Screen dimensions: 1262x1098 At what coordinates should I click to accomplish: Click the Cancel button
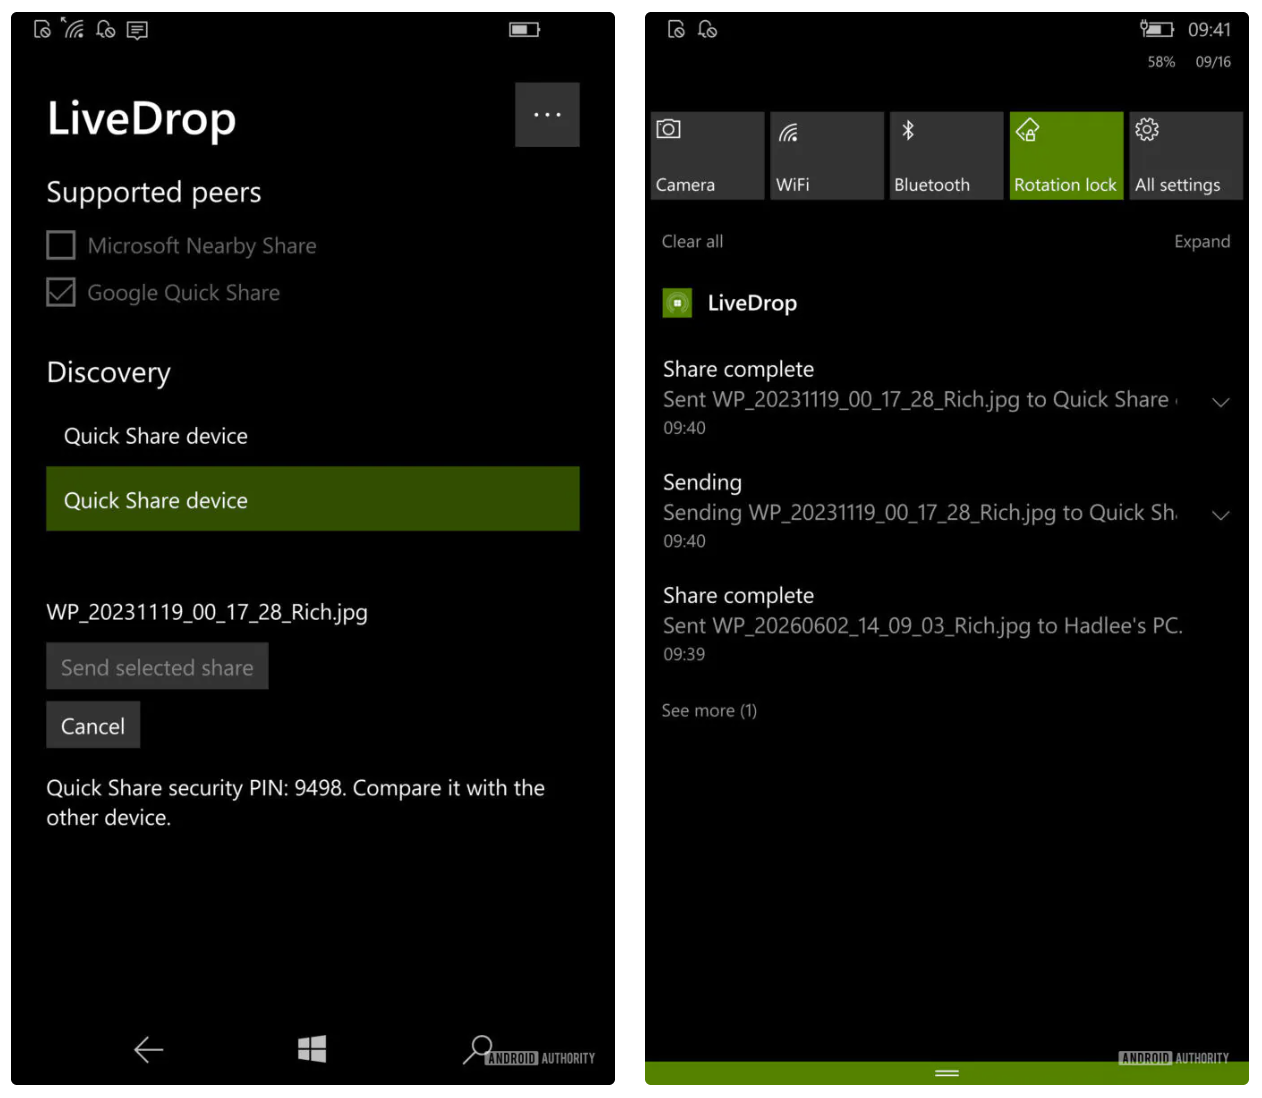[x=93, y=725]
